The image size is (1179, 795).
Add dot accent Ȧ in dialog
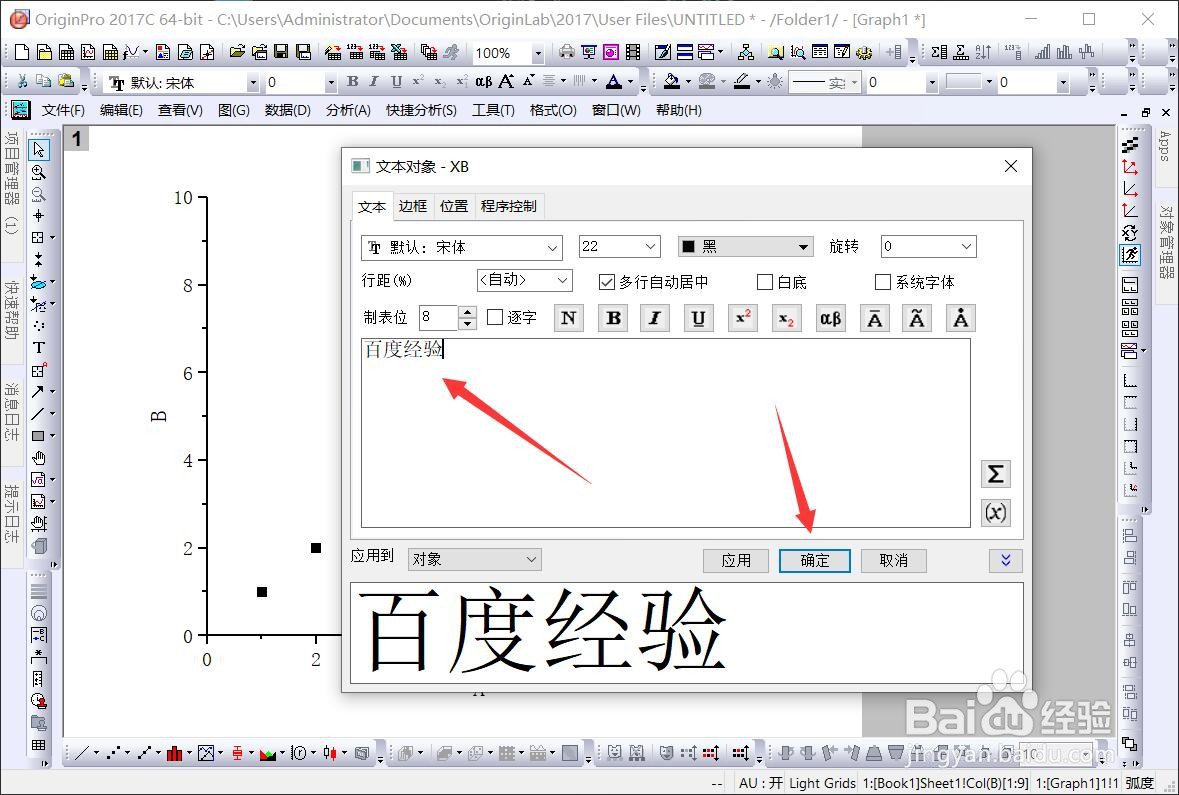pyautogui.click(x=961, y=318)
